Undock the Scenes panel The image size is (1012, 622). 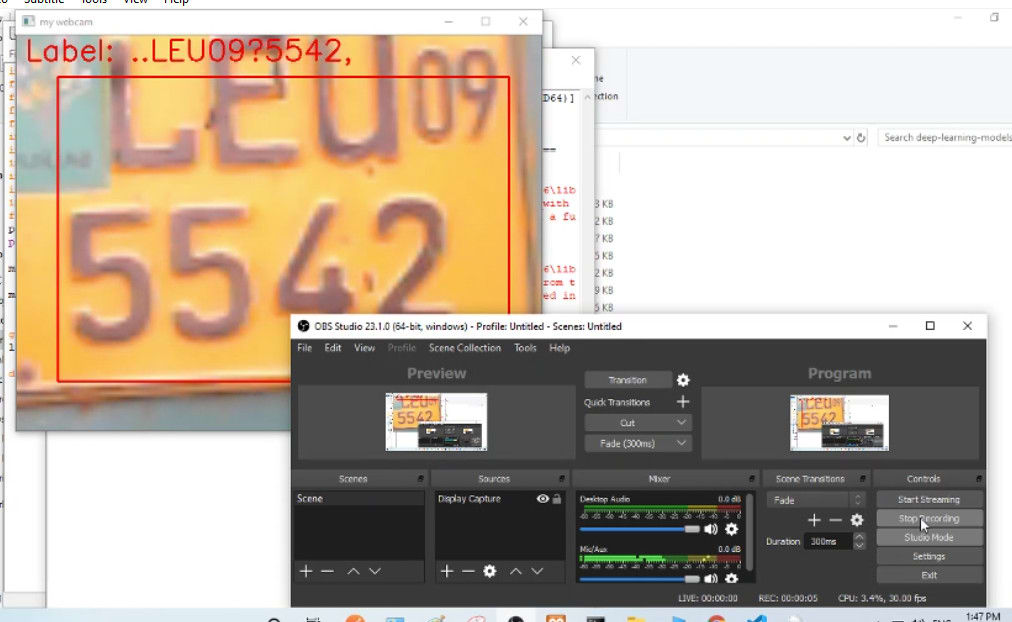pos(420,479)
